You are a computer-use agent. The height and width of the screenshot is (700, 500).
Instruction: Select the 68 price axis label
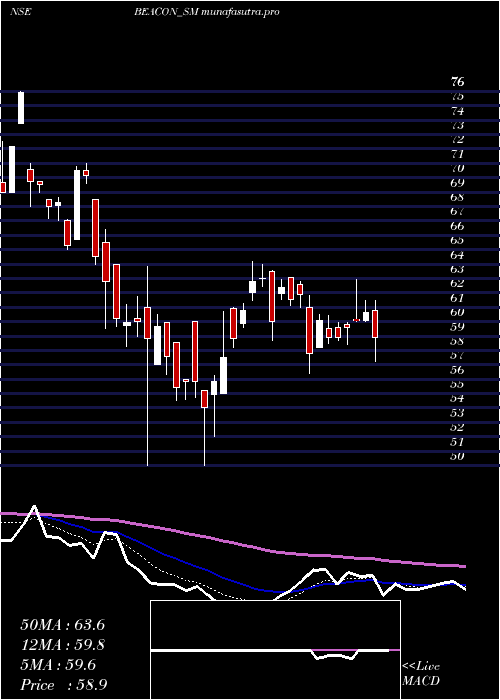pyautogui.click(x=458, y=197)
